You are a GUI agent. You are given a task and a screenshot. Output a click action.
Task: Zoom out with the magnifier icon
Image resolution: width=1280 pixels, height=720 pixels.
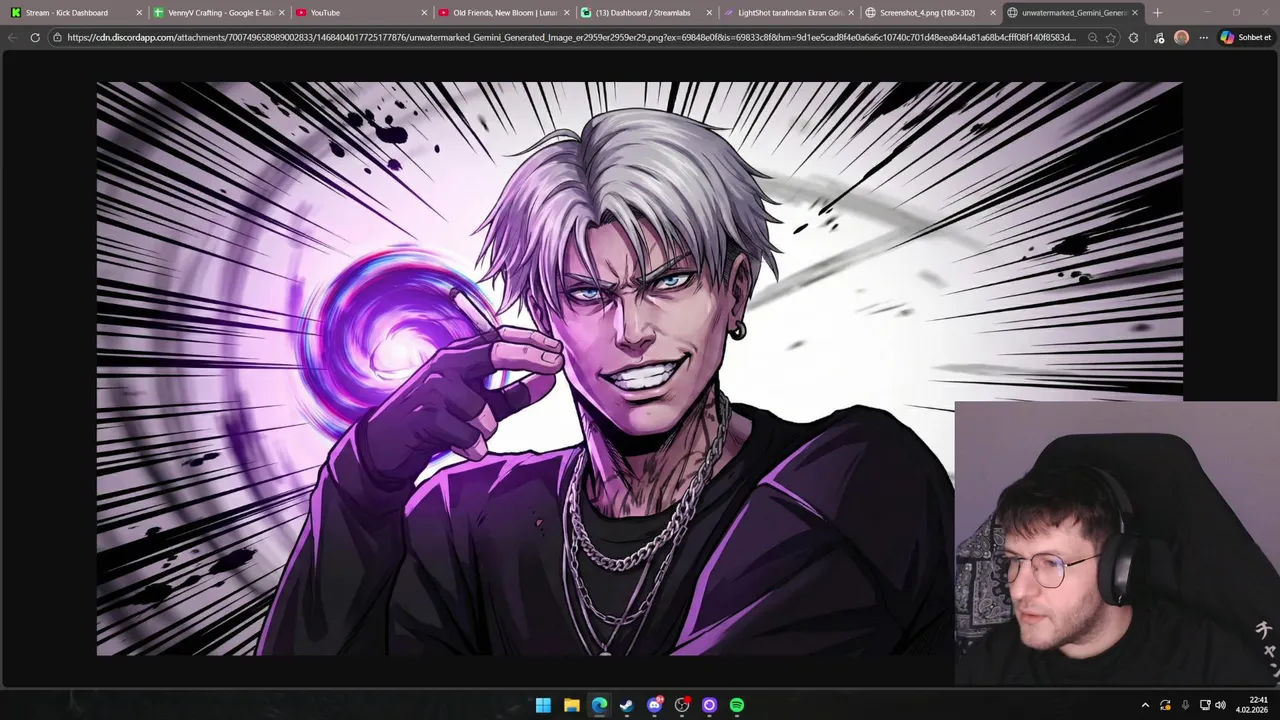point(1092,37)
